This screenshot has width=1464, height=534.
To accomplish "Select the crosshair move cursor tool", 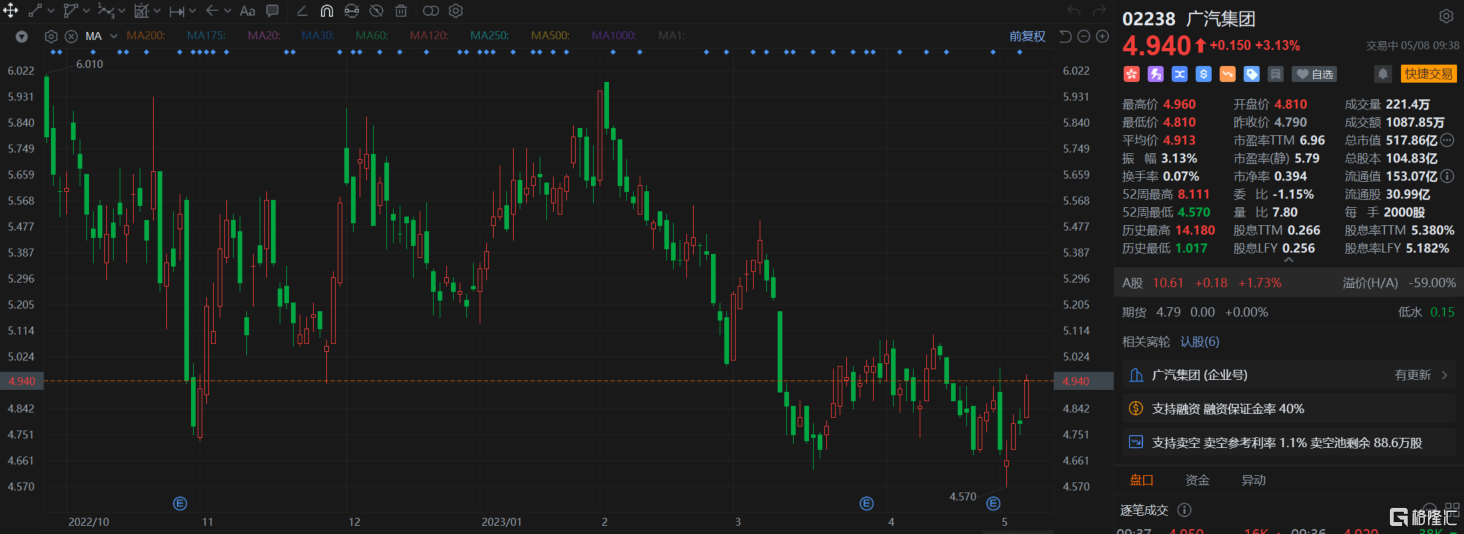I will (11, 12).
